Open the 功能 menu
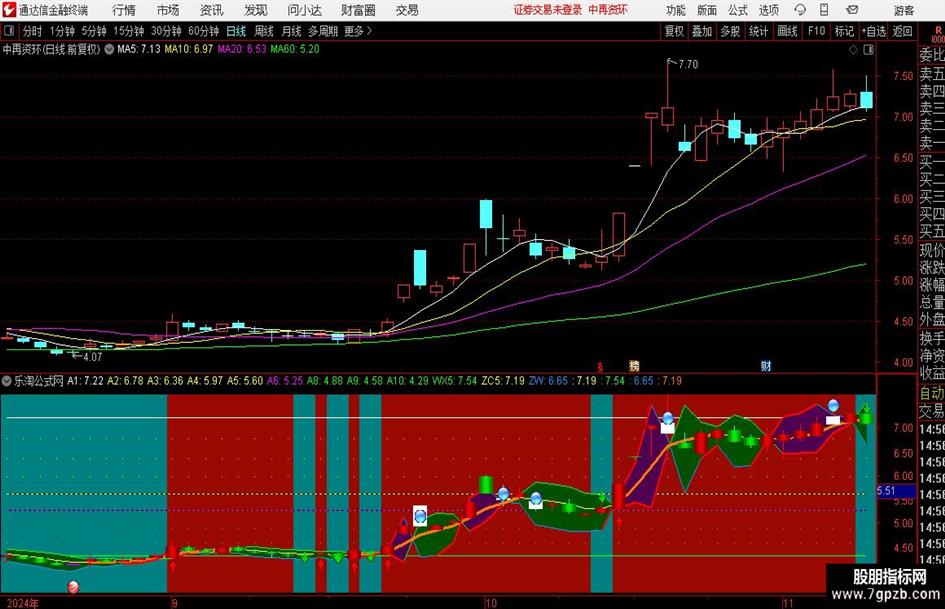The image size is (945, 609). [x=676, y=10]
